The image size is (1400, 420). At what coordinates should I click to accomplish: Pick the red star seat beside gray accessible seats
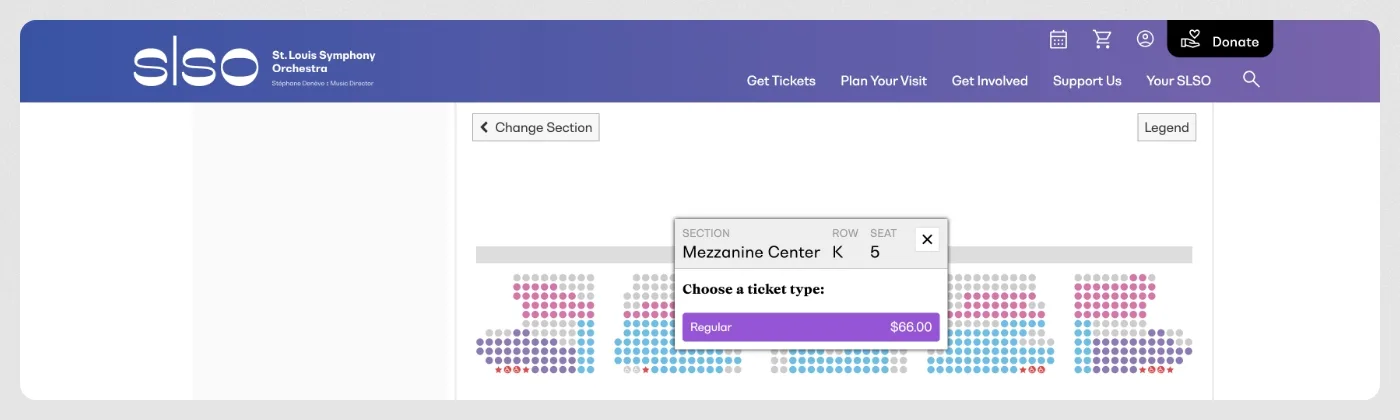click(645, 370)
